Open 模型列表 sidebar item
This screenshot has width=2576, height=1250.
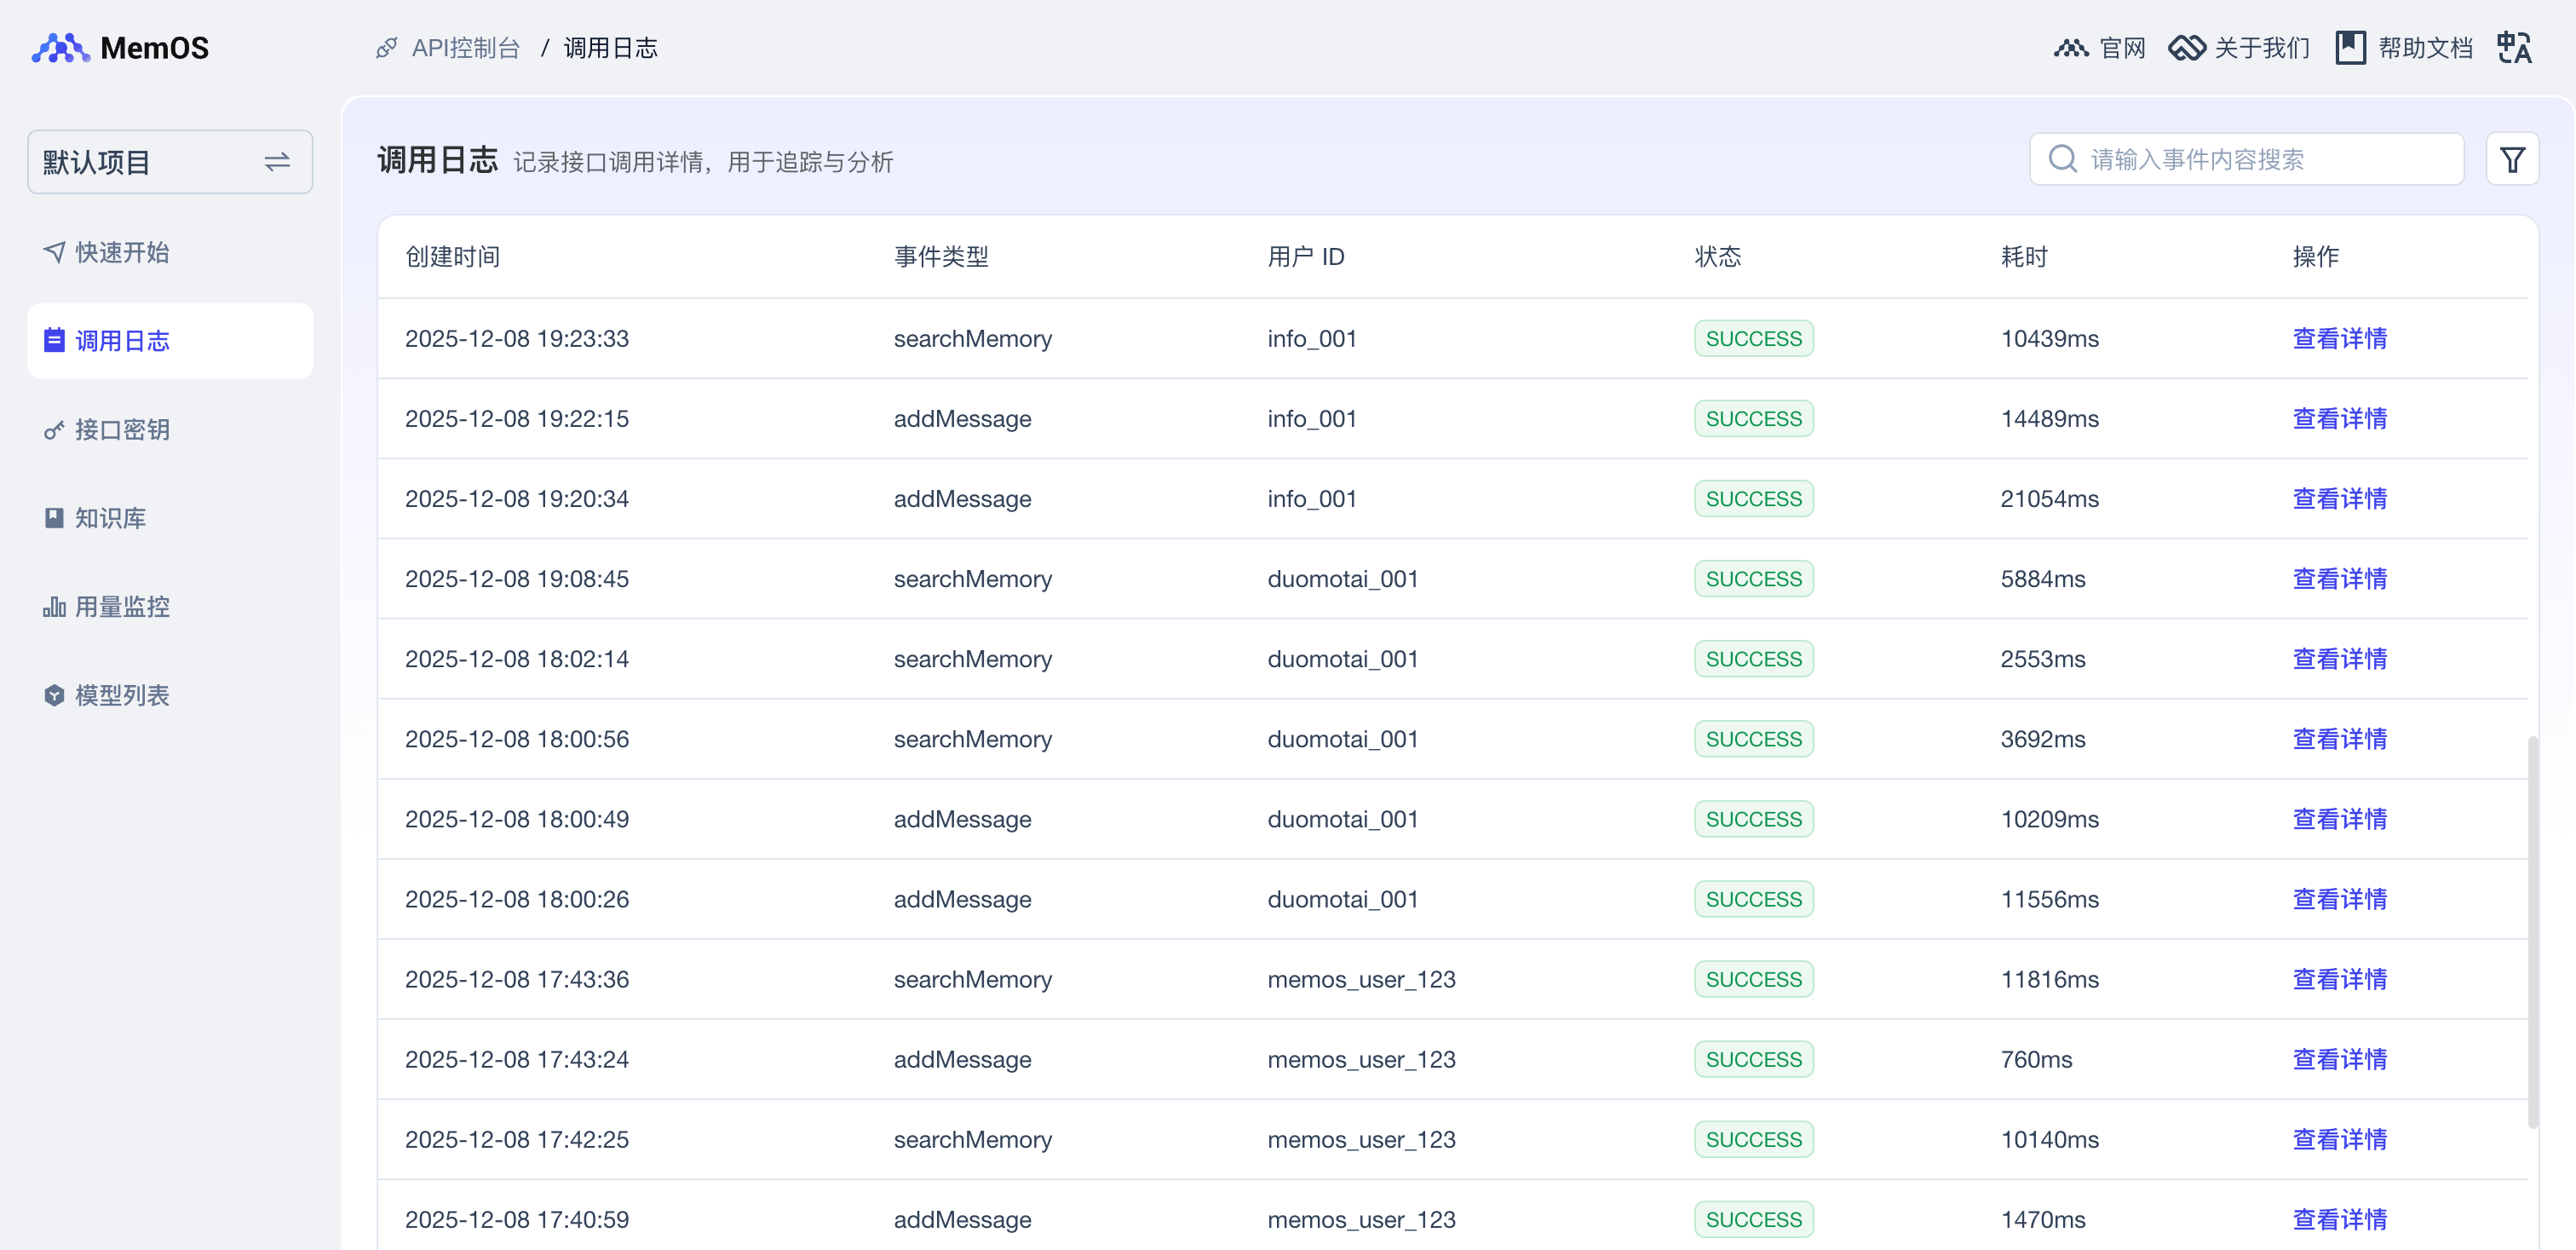[x=121, y=695]
